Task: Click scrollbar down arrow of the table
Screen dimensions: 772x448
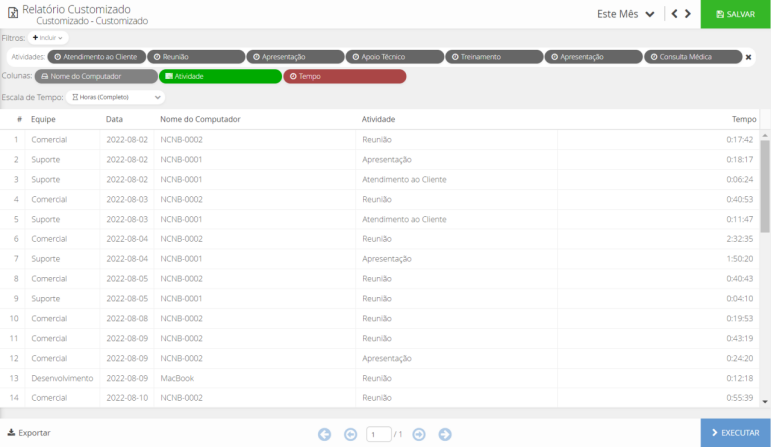Action: [x=765, y=402]
